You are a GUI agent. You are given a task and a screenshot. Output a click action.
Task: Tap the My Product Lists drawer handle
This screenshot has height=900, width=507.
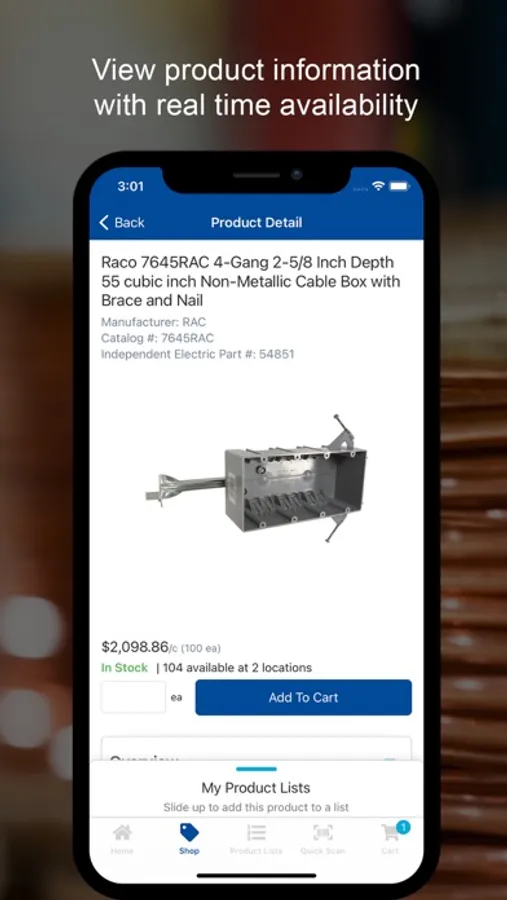[256, 769]
